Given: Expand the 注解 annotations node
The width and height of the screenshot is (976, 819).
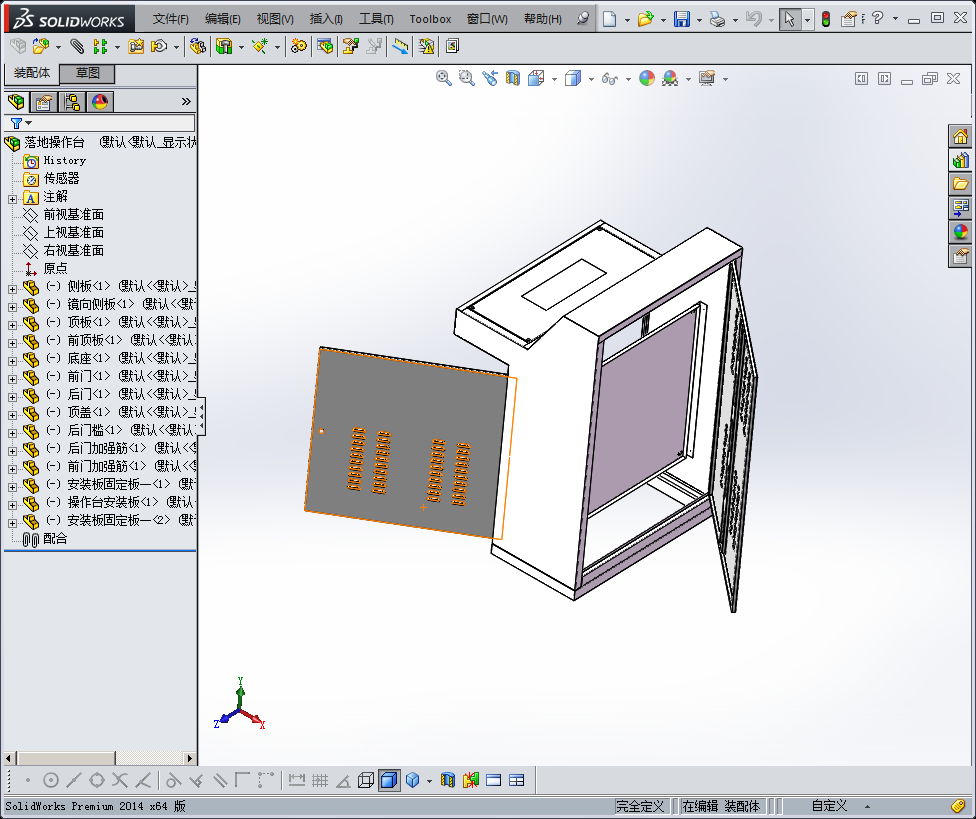Looking at the screenshot, I should pyautogui.click(x=12, y=199).
